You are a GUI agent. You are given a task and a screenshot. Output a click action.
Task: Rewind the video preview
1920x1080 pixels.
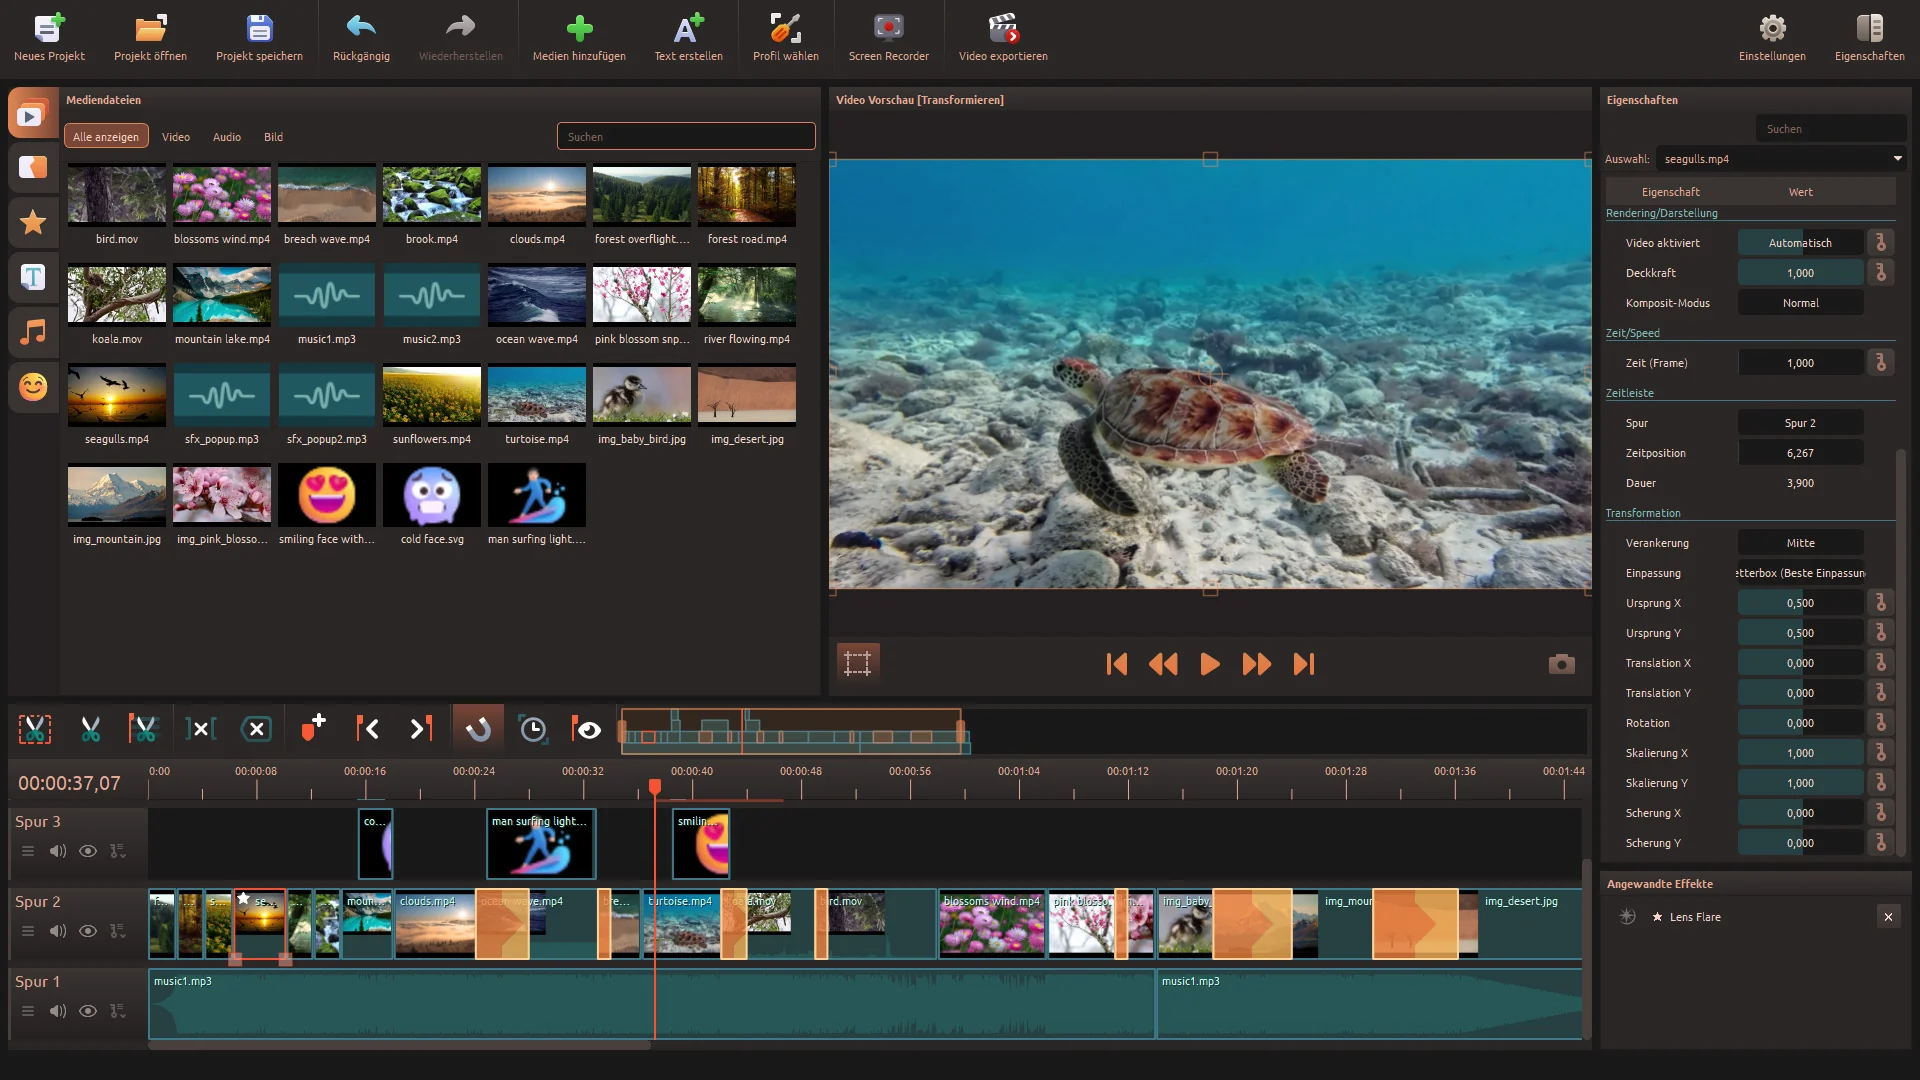click(1163, 664)
